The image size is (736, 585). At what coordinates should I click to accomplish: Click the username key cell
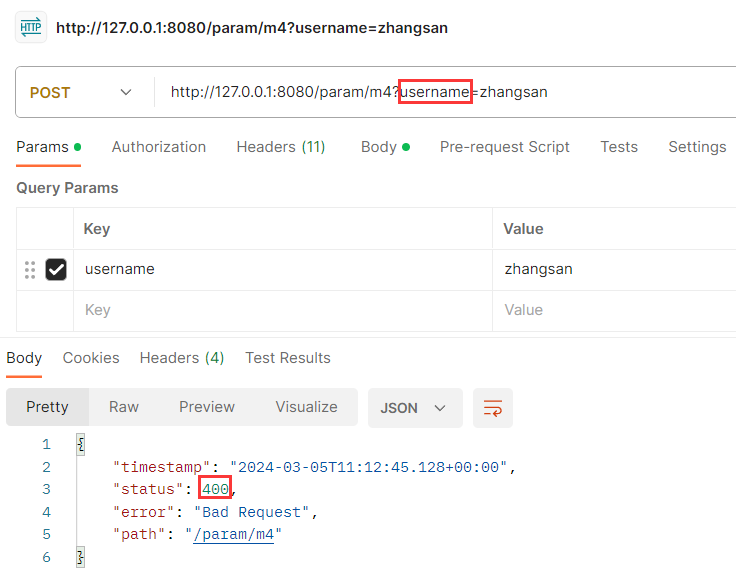click(x=283, y=269)
